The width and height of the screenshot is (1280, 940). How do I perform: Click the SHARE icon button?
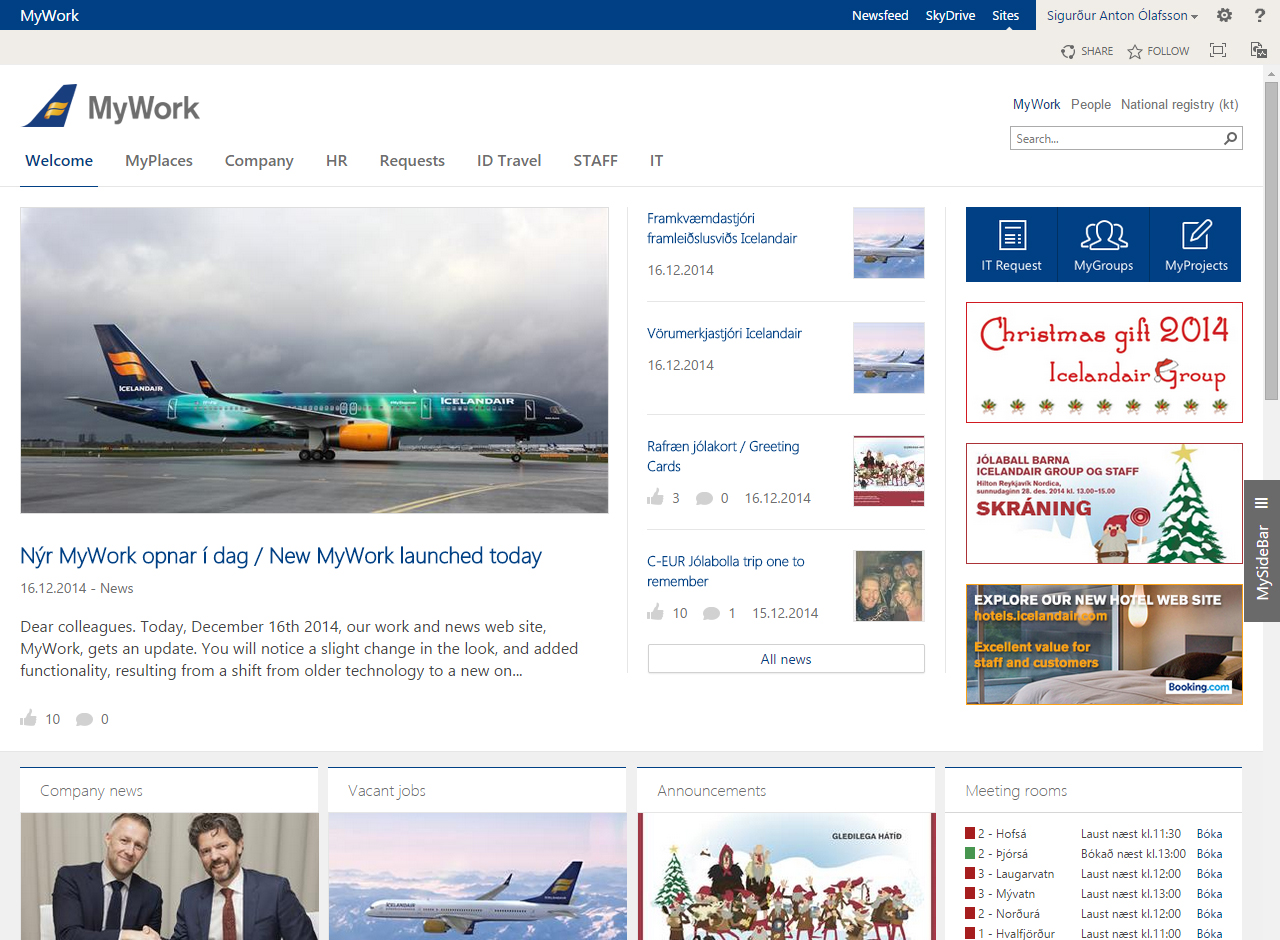pyautogui.click(x=1087, y=51)
